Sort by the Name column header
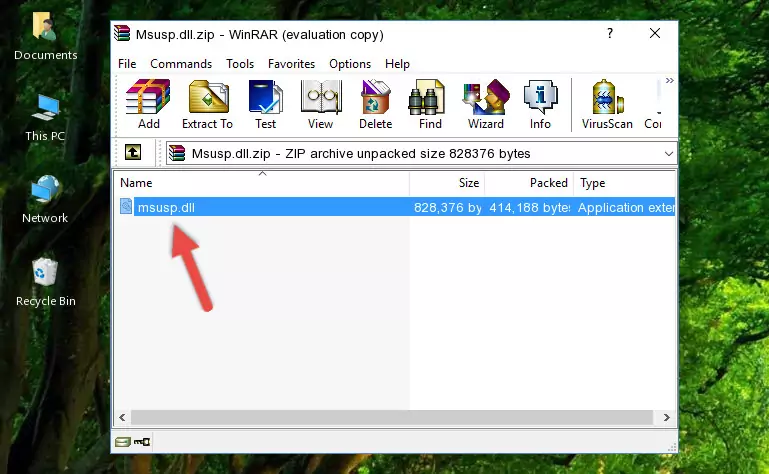This screenshot has width=769, height=474. pos(262,183)
